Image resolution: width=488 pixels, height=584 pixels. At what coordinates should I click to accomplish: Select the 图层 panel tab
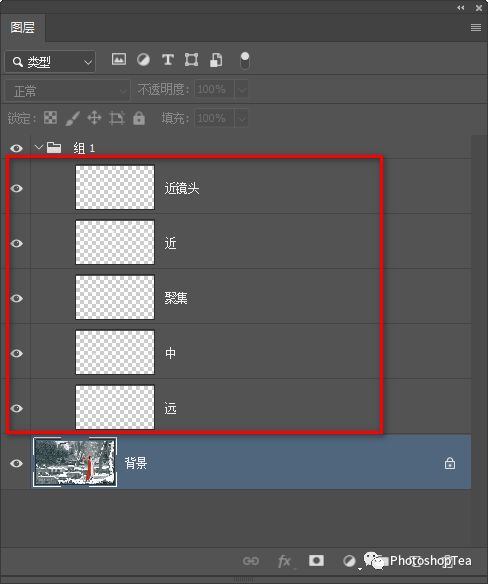click(x=23, y=28)
